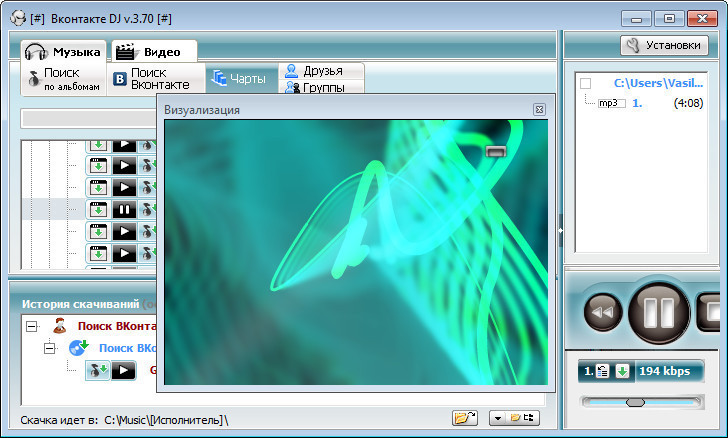
Task: Select the C:\Users\Vasil... playlist folder
Action: [658, 83]
